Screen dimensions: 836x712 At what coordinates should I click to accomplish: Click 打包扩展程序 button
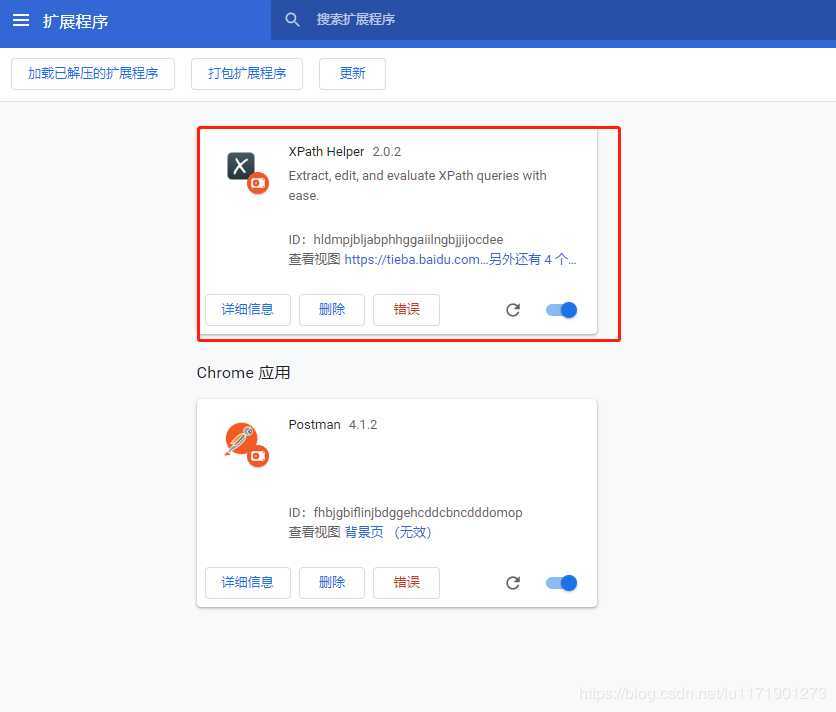(x=247, y=74)
